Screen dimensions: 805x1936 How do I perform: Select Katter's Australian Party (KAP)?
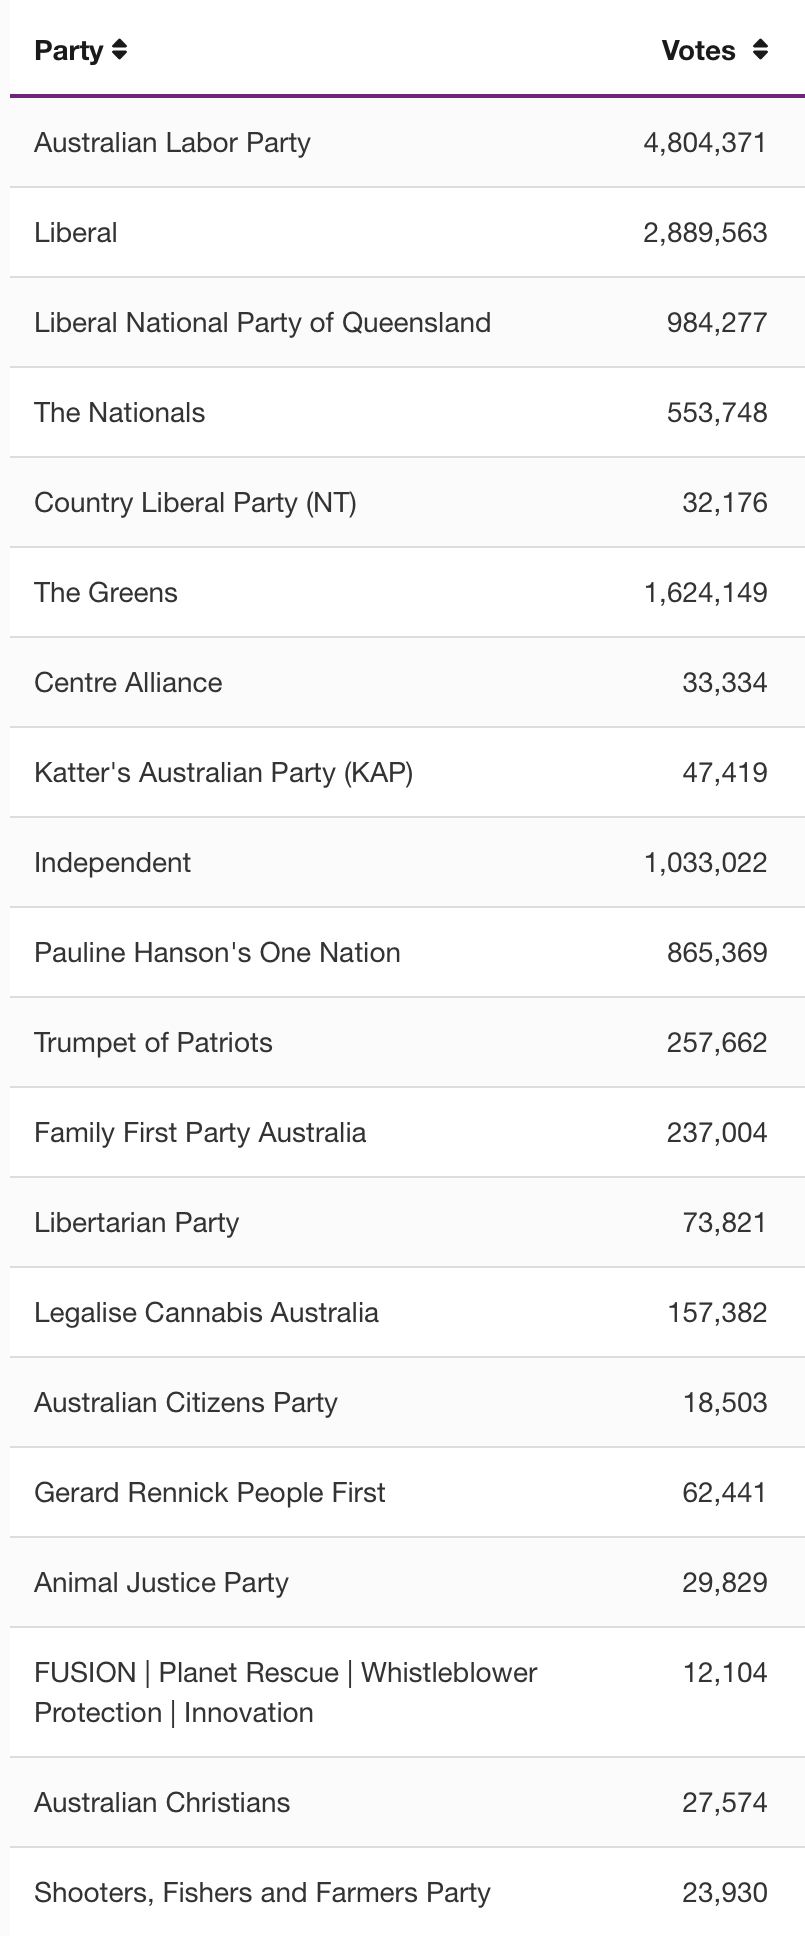coord(223,773)
